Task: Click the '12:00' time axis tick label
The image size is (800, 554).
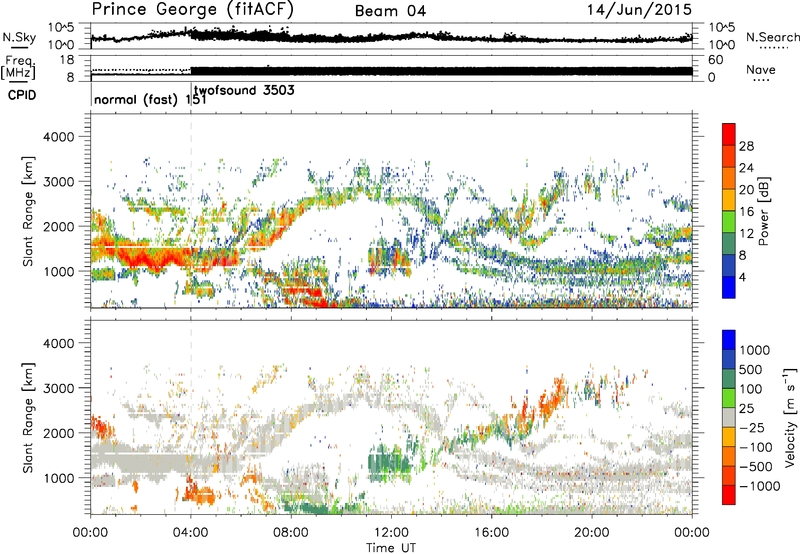Action: pyautogui.click(x=391, y=533)
